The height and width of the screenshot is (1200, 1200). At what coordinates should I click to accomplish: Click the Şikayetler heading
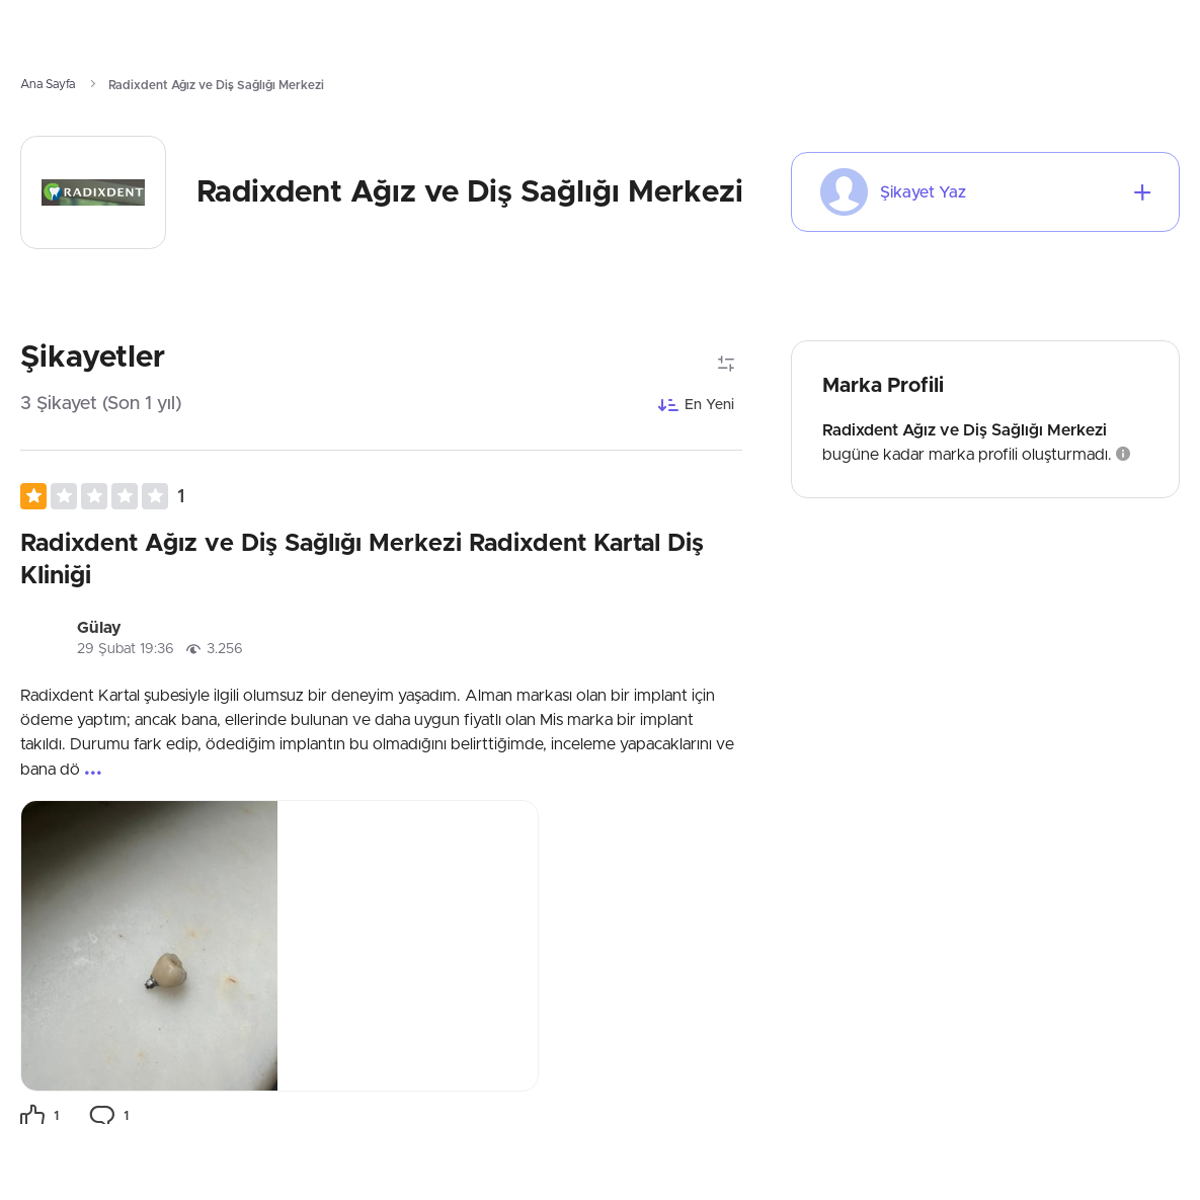point(92,357)
